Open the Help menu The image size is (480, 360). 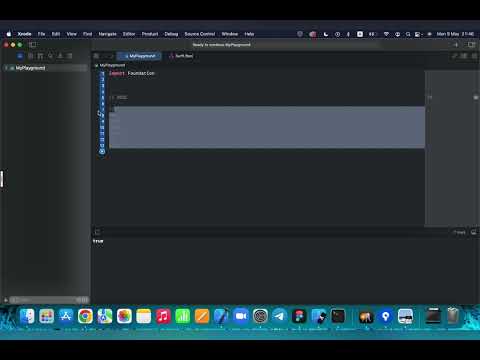click(x=249, y=34)
